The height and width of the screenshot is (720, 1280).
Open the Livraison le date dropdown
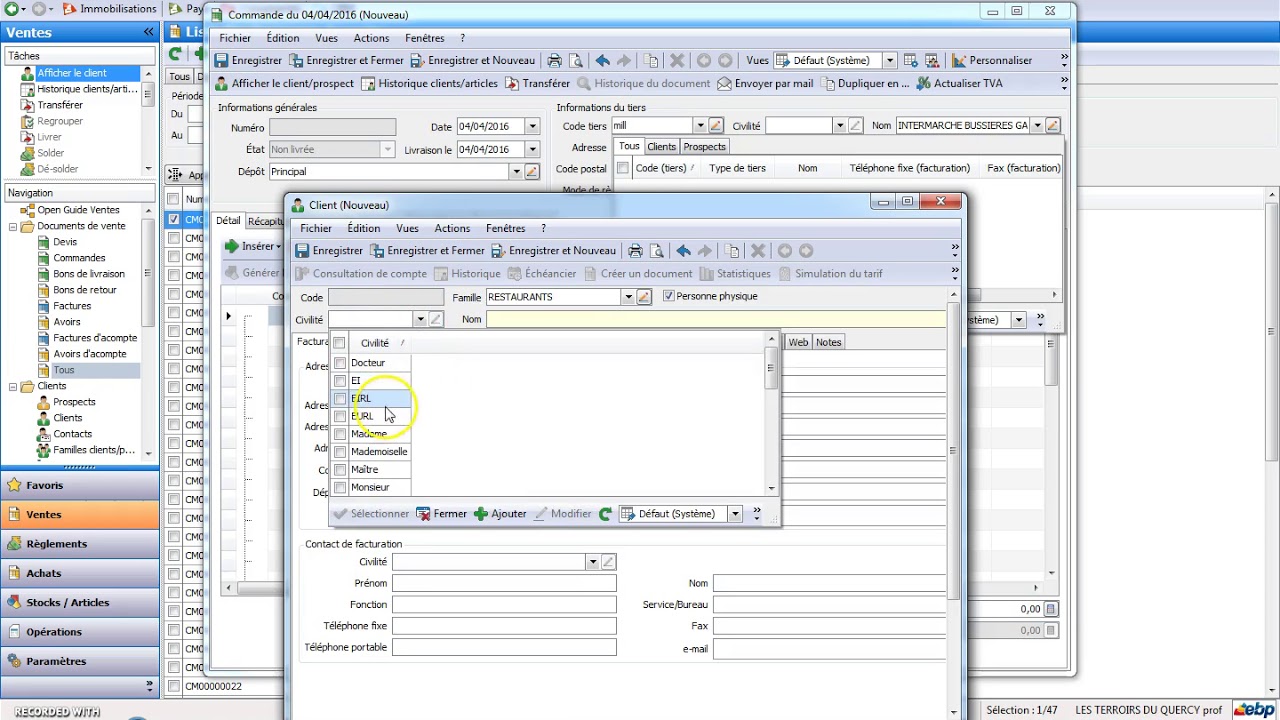(532, 150)
